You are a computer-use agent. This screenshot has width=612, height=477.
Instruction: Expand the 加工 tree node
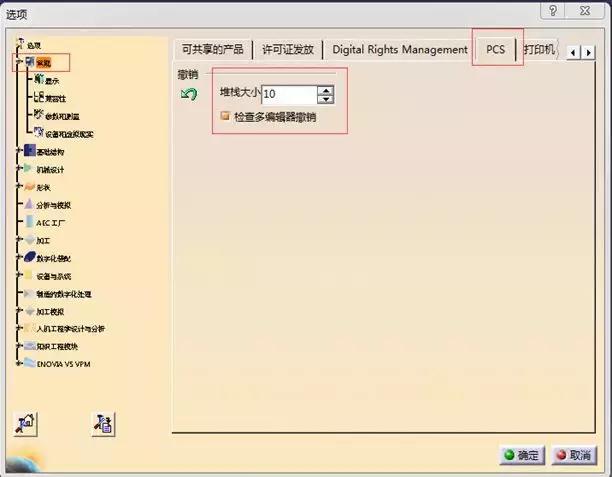pos(18,239)
